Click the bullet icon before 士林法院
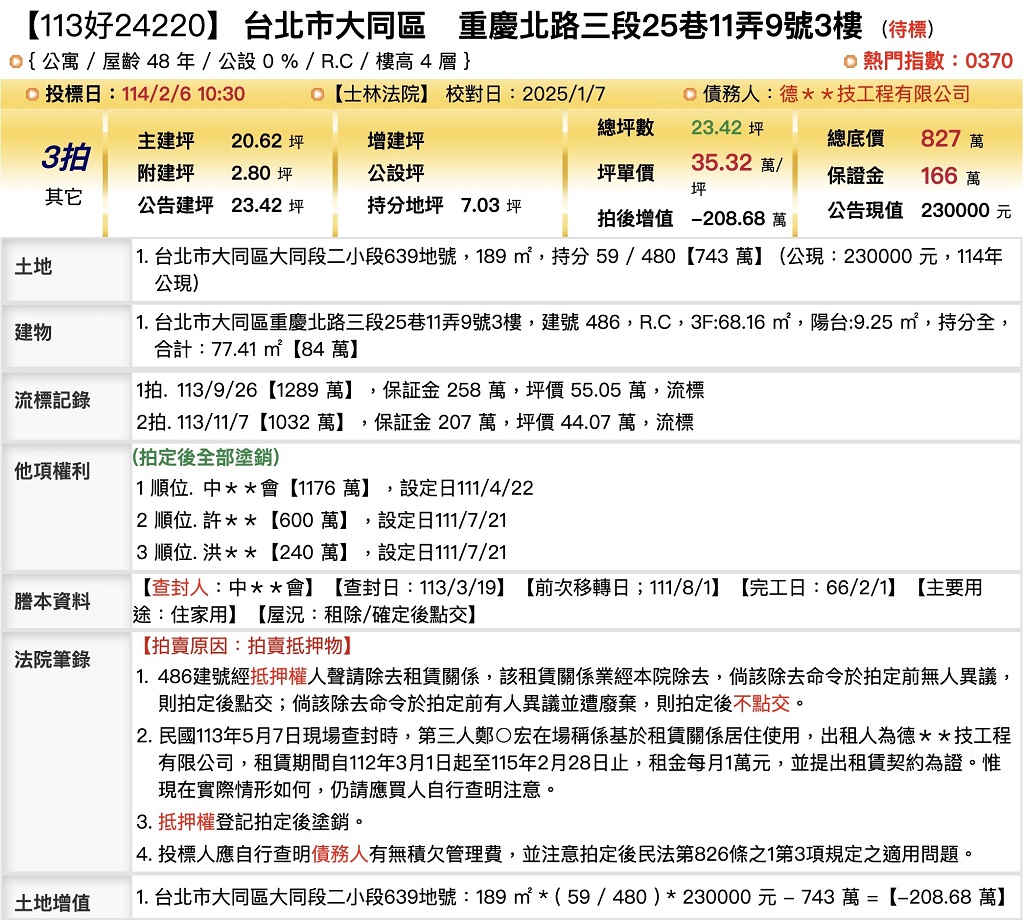Screen dimensions: 1024x920 click(317, 95)
